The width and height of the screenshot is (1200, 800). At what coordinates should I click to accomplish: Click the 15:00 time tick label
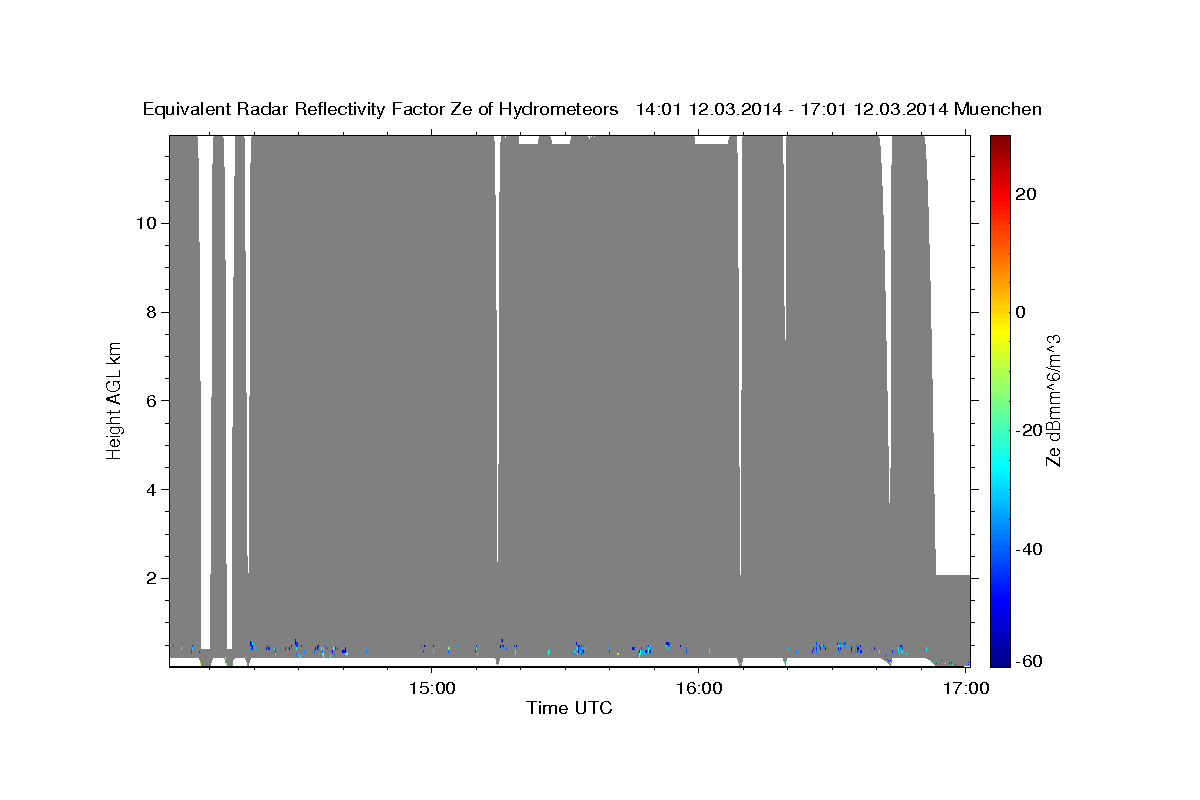432,688
